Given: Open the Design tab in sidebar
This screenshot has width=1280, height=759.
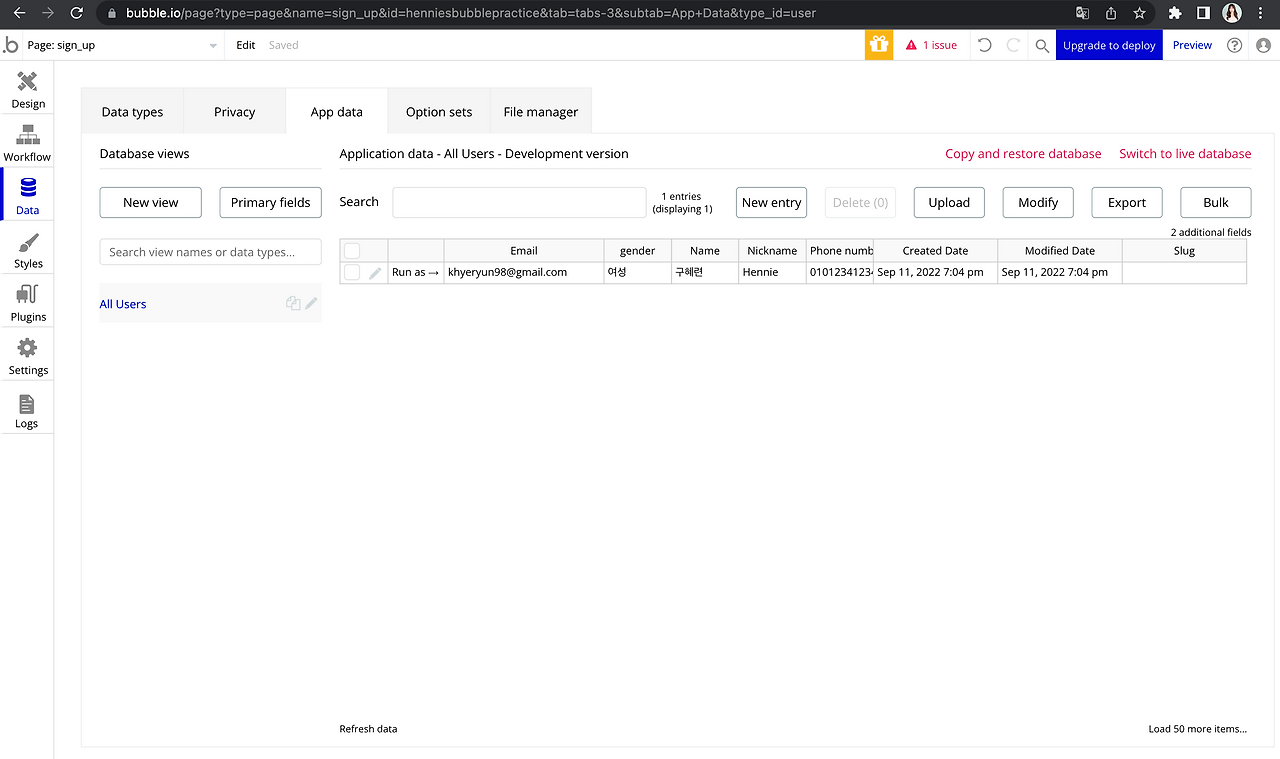Looking at the screenshot, I should [x=28, y=89].
